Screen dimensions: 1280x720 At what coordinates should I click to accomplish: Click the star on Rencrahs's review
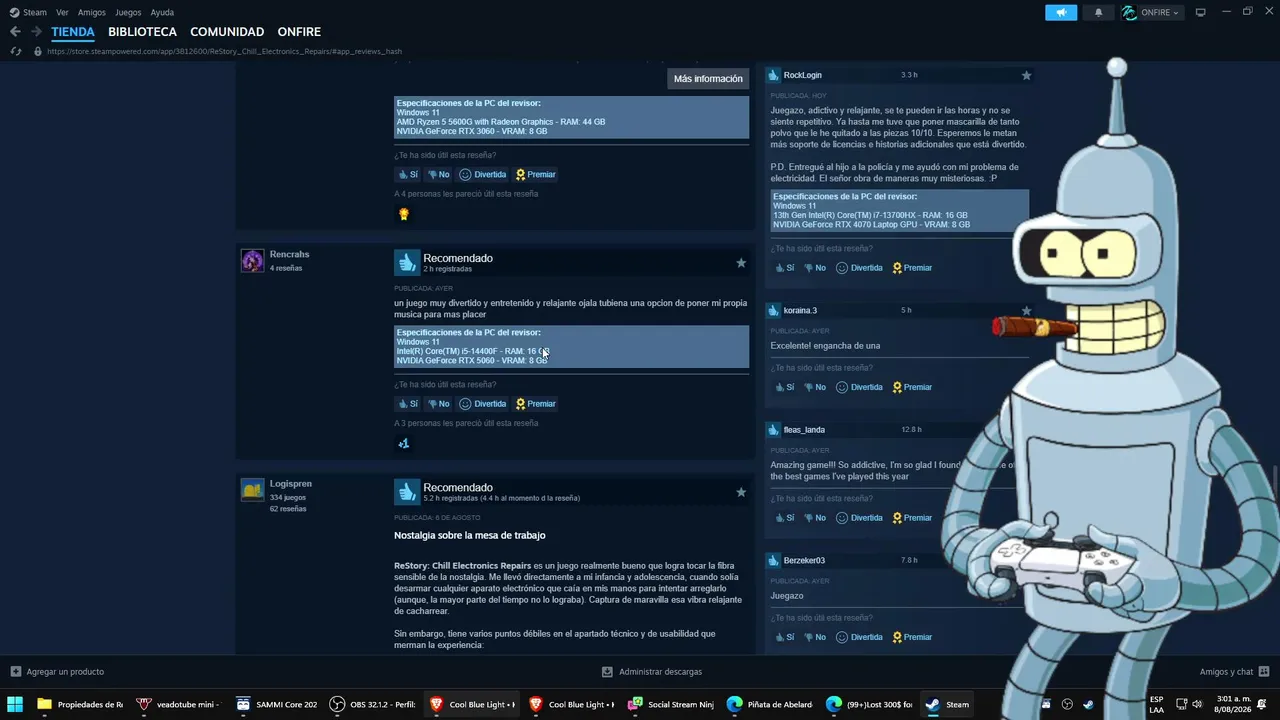point(741,263)
